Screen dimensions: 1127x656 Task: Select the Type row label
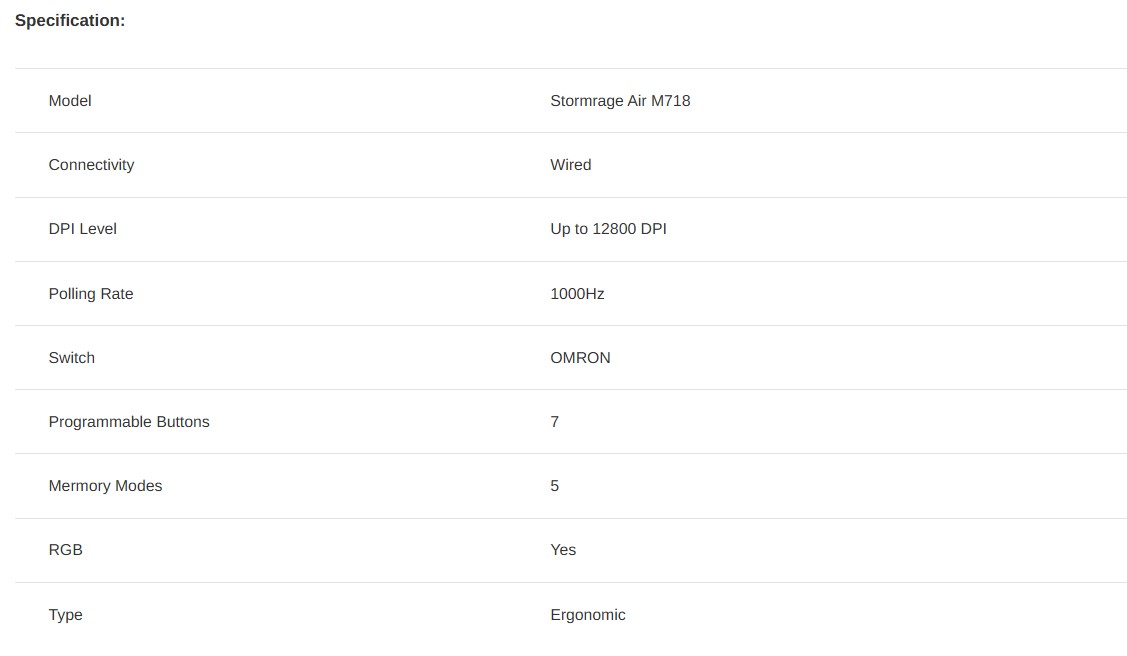pos(65,615)
